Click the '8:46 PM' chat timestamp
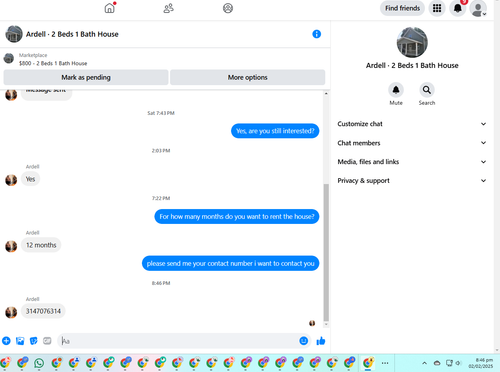The image size is (500, 372). tap(161, 283)
